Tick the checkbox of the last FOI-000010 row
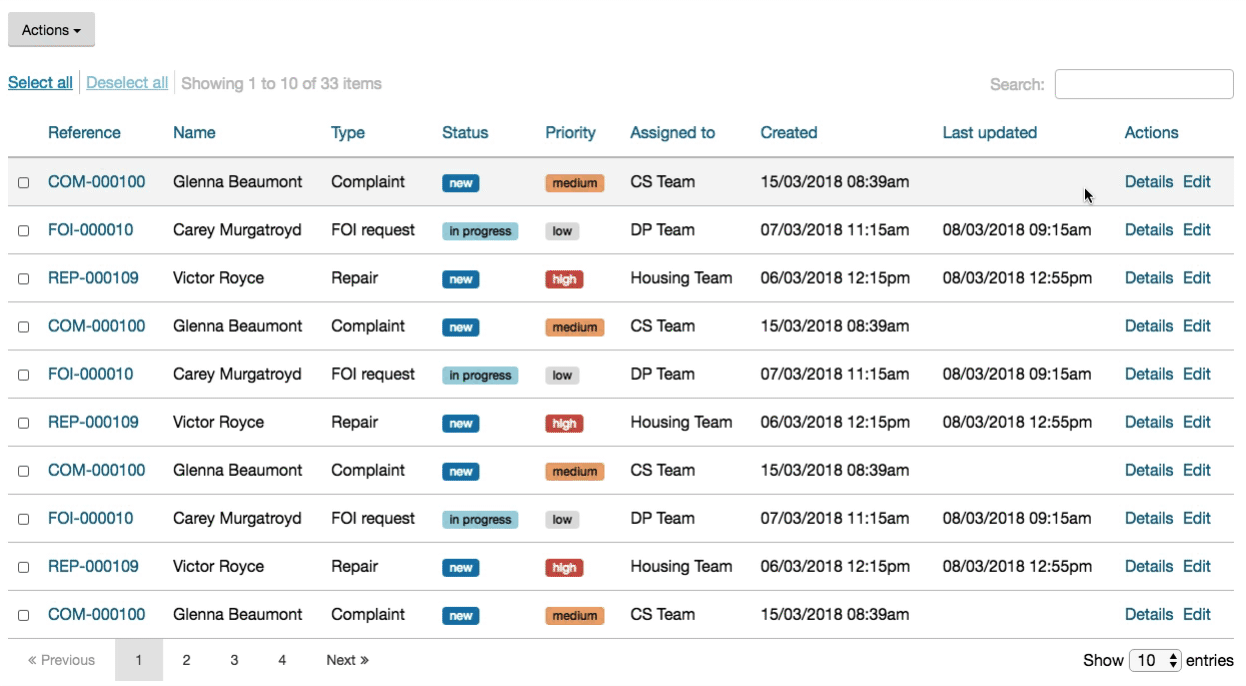Screen dimensions: 1246x686 23,519
